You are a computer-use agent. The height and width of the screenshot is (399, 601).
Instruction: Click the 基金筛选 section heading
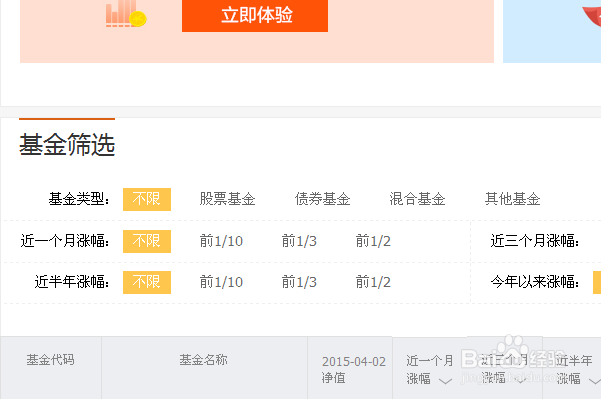(x=67, y=144)
